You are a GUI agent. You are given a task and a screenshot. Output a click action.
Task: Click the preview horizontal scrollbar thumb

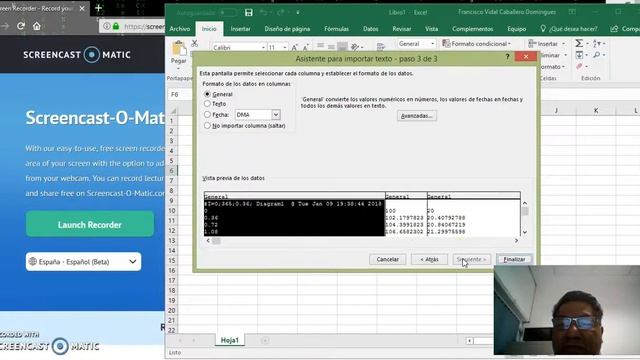point(216,241)
